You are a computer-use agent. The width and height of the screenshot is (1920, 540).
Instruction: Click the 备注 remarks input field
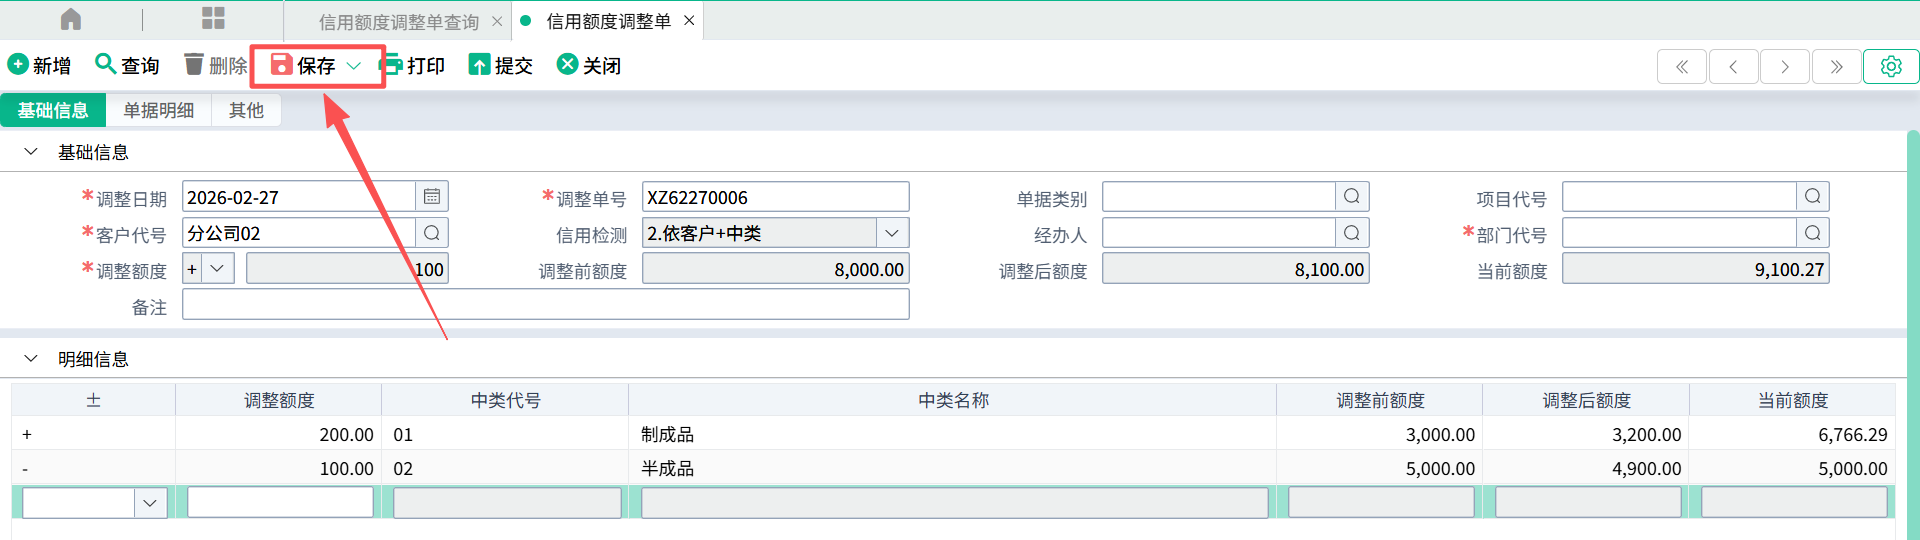point(545,305)
